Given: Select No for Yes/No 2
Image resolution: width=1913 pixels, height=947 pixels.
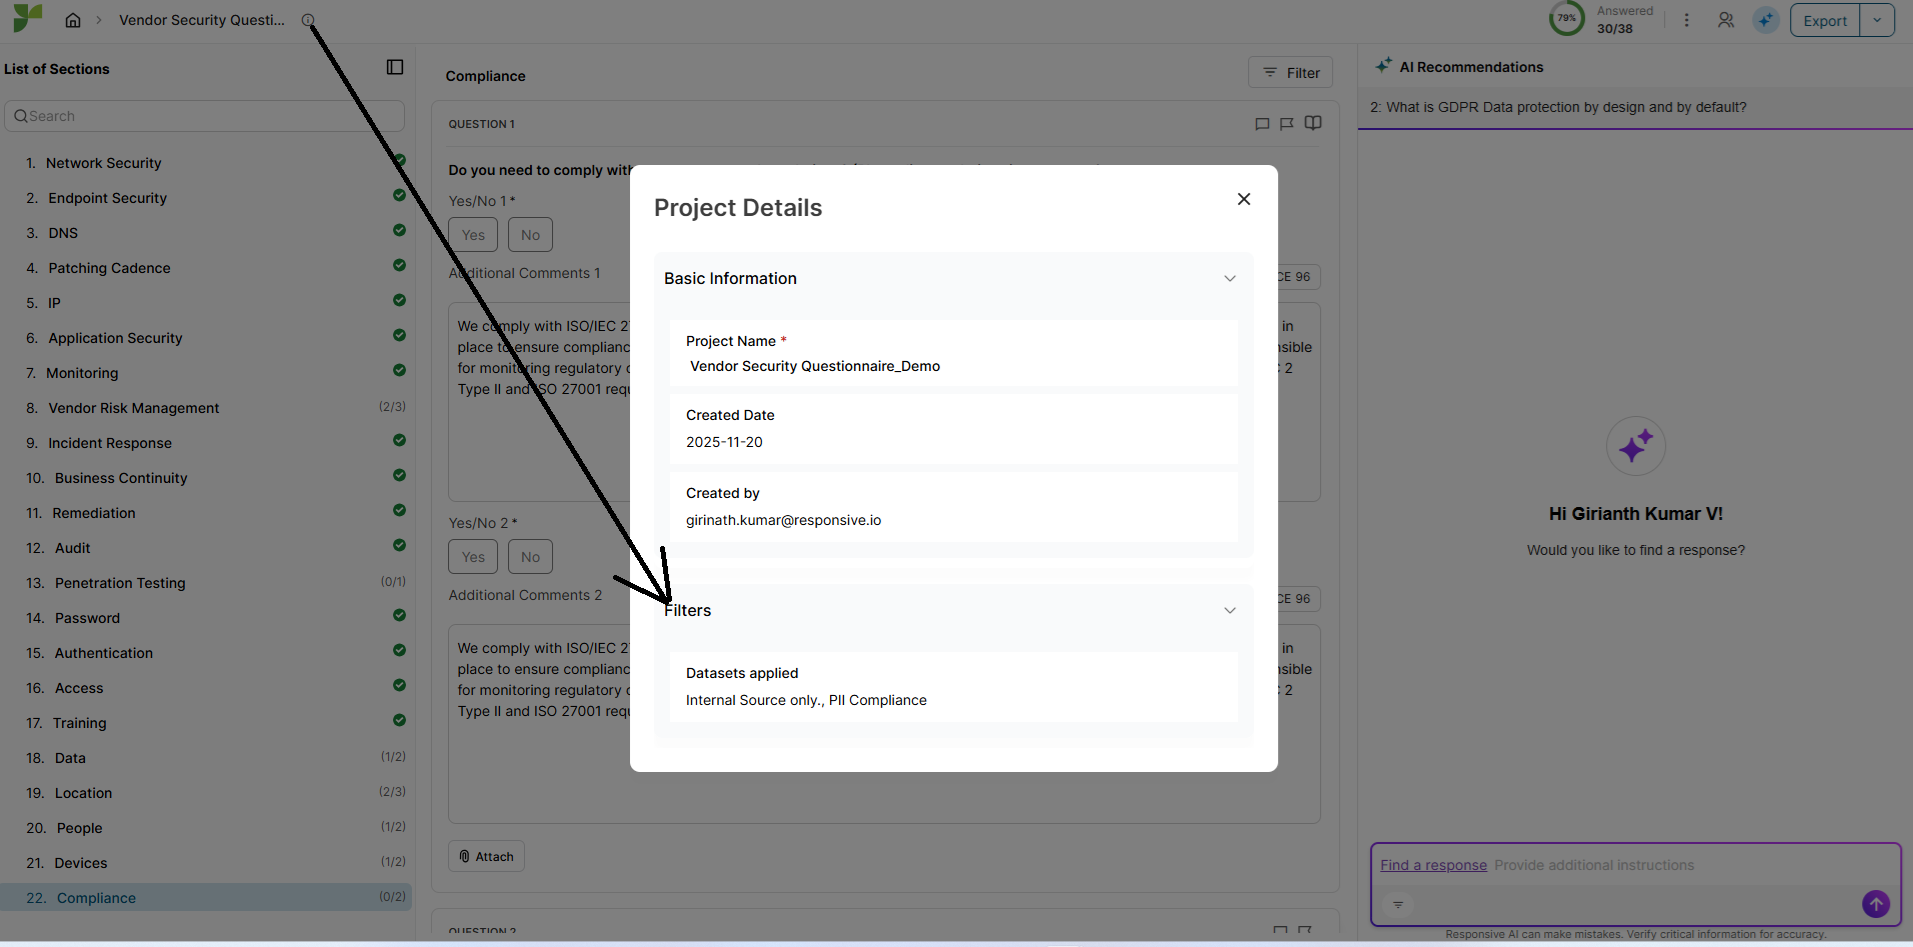Looking at the screenshot, I should [x=530, y=557].
